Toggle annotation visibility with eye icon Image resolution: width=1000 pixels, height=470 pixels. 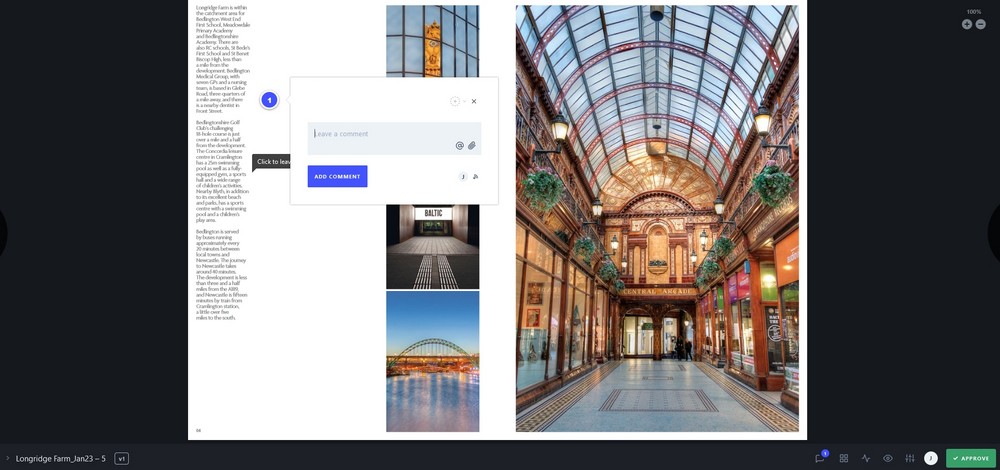(x=888, y=458)
